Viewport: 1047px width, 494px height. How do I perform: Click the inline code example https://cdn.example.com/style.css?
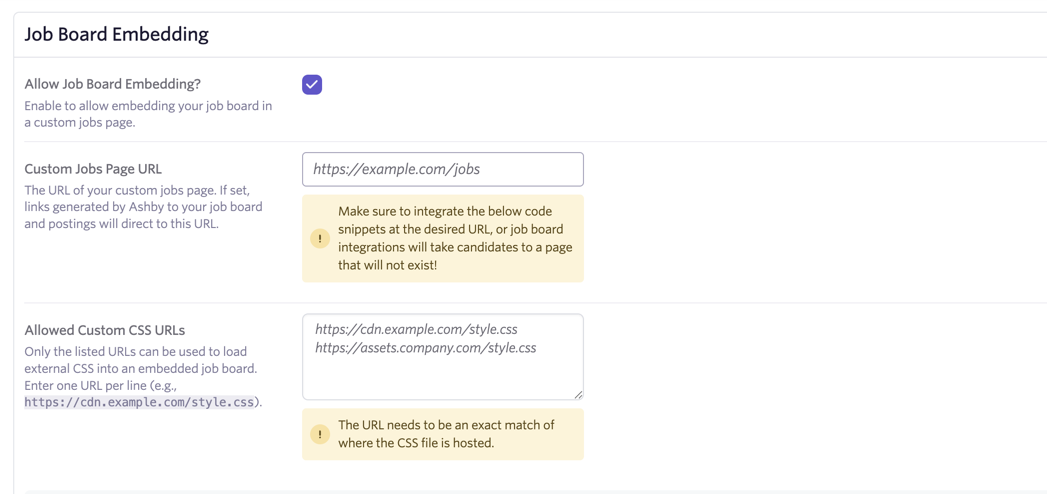[x=139, y=403]
